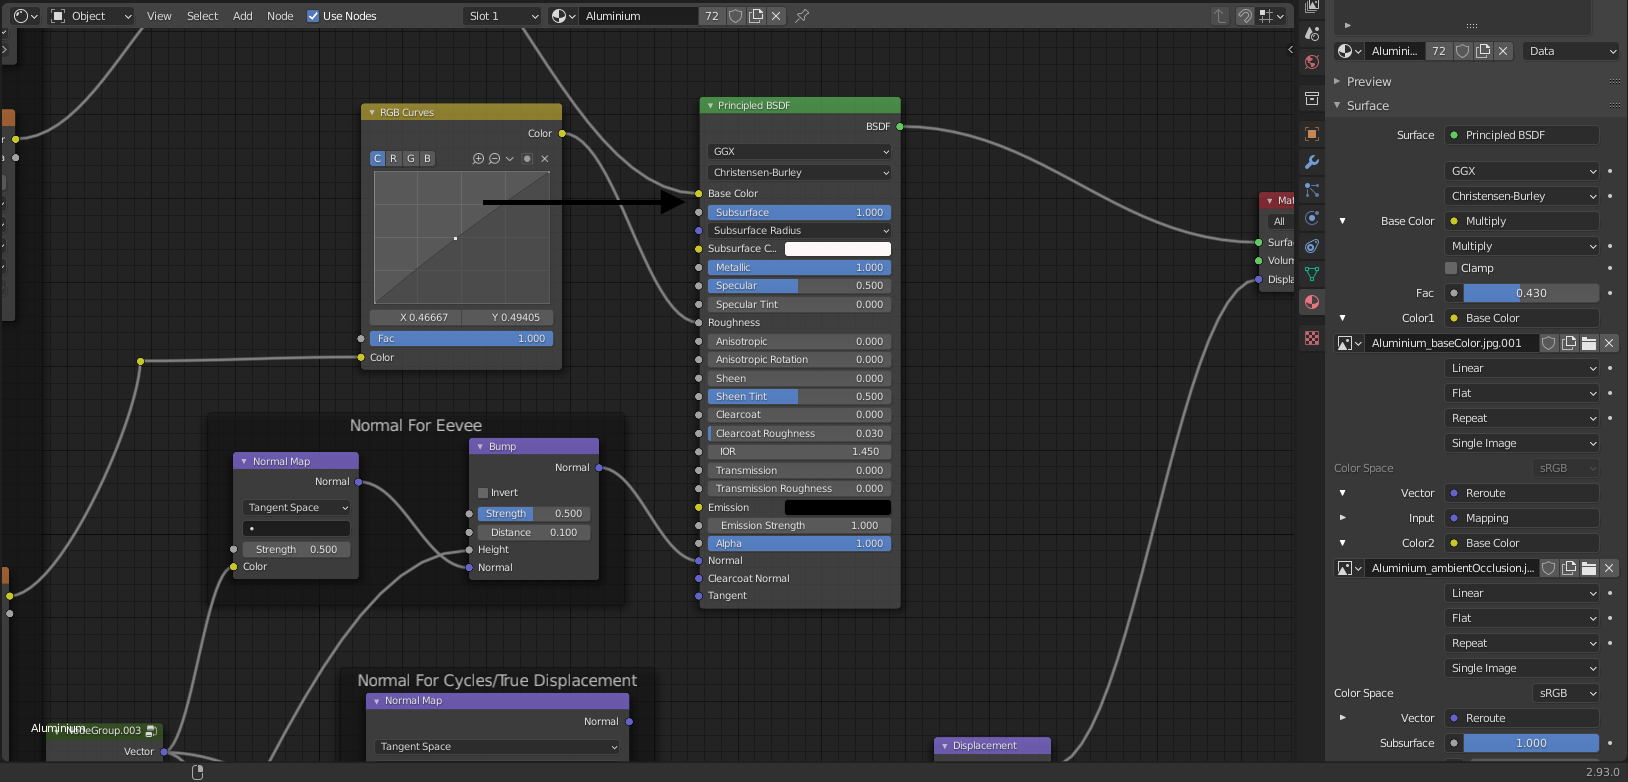This screenshot has height=782, width=1628.
Task: Open the Data link dropdown in properties
Action: [1570, 51]
